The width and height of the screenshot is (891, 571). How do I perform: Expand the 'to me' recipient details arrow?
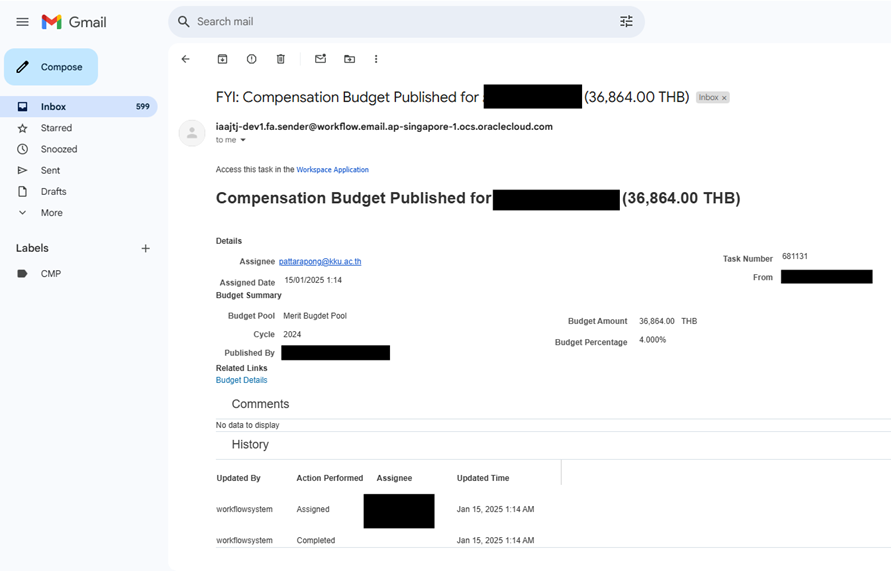pos(243,141)
